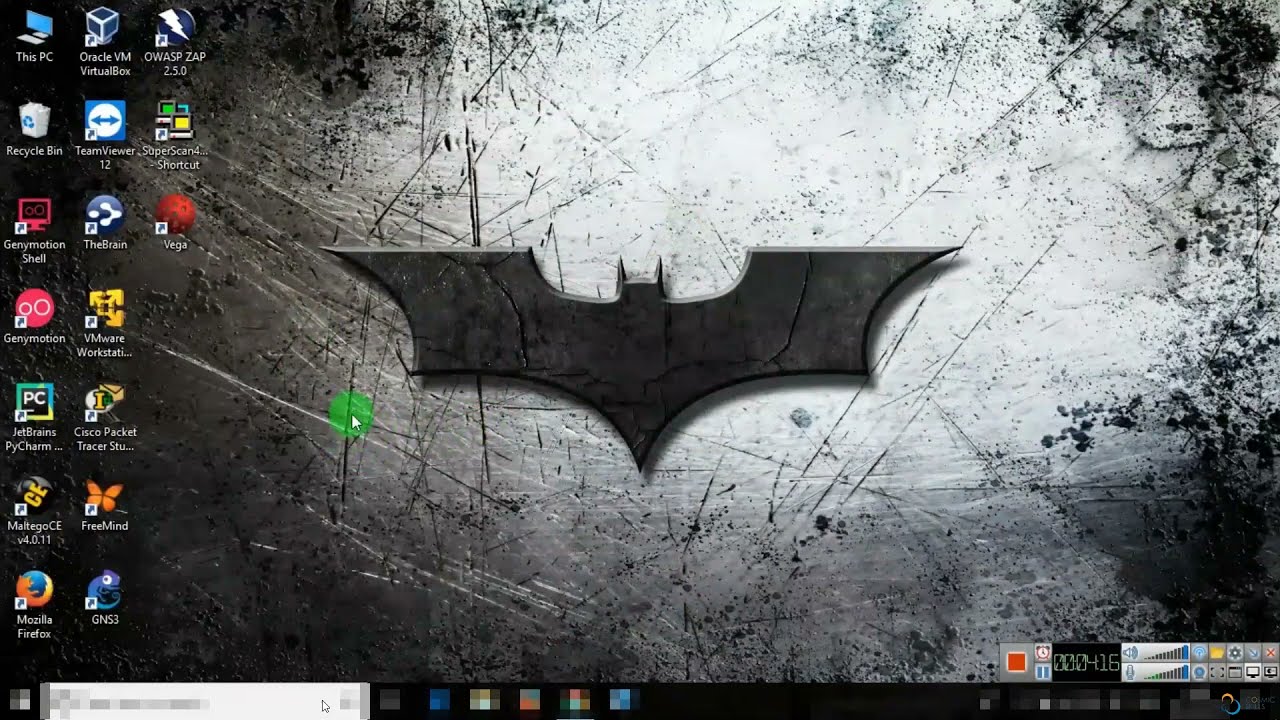Screen dimensions: 1280x720
Task: Pause the screen recording
Action: coord(1043,672)
